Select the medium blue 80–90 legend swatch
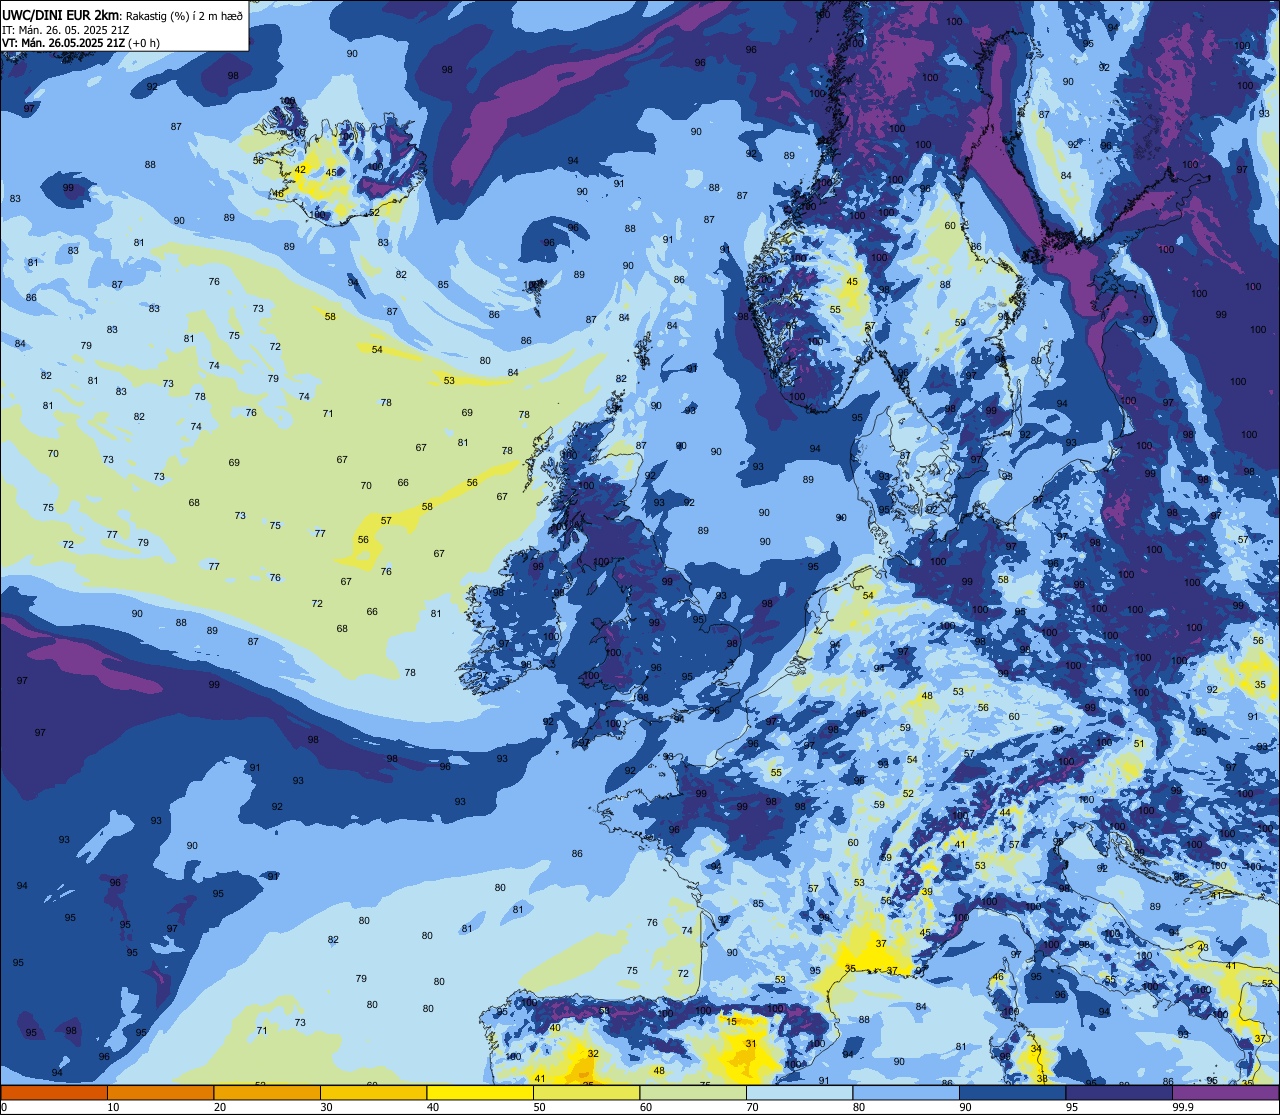This screenshot has width=1280, height=1115. click(x=906, y=1093)
